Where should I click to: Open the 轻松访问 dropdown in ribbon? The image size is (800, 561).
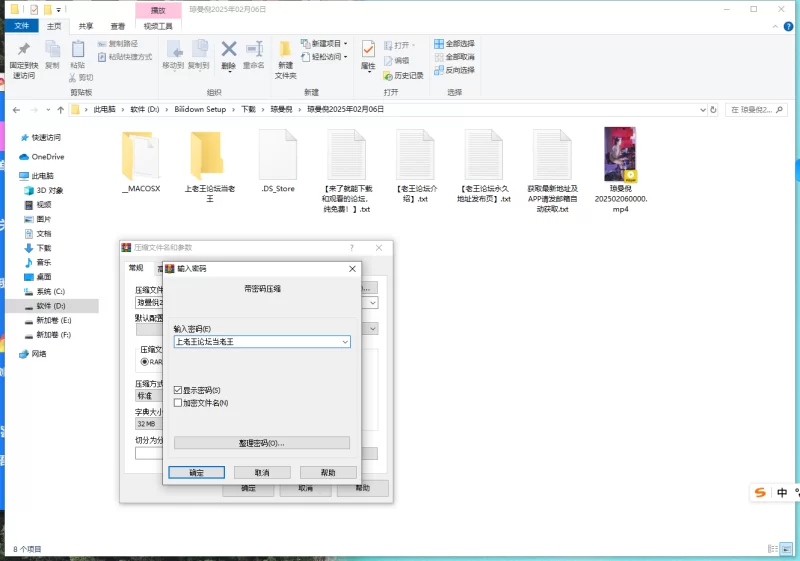(328, 57)
